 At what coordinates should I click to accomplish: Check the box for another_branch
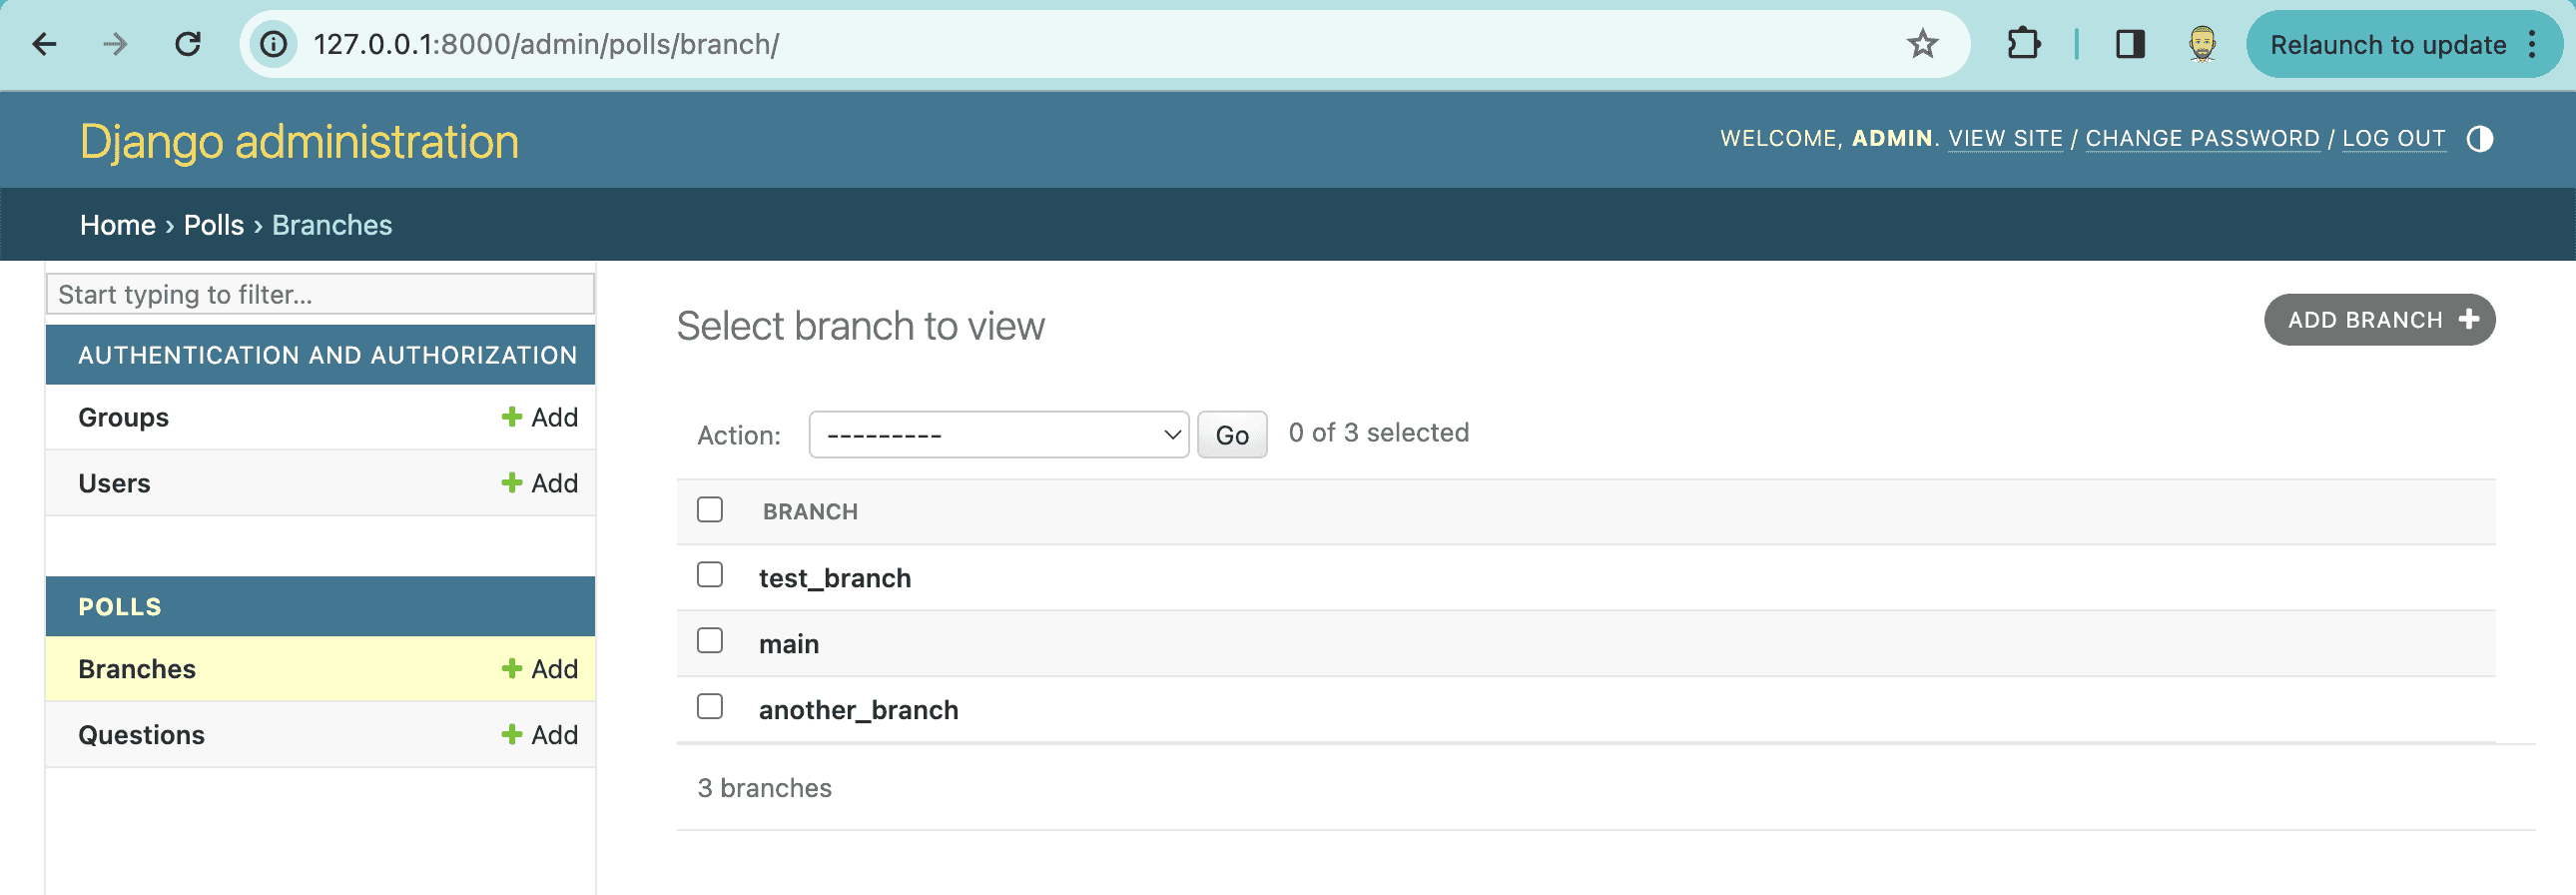[710, 707]
